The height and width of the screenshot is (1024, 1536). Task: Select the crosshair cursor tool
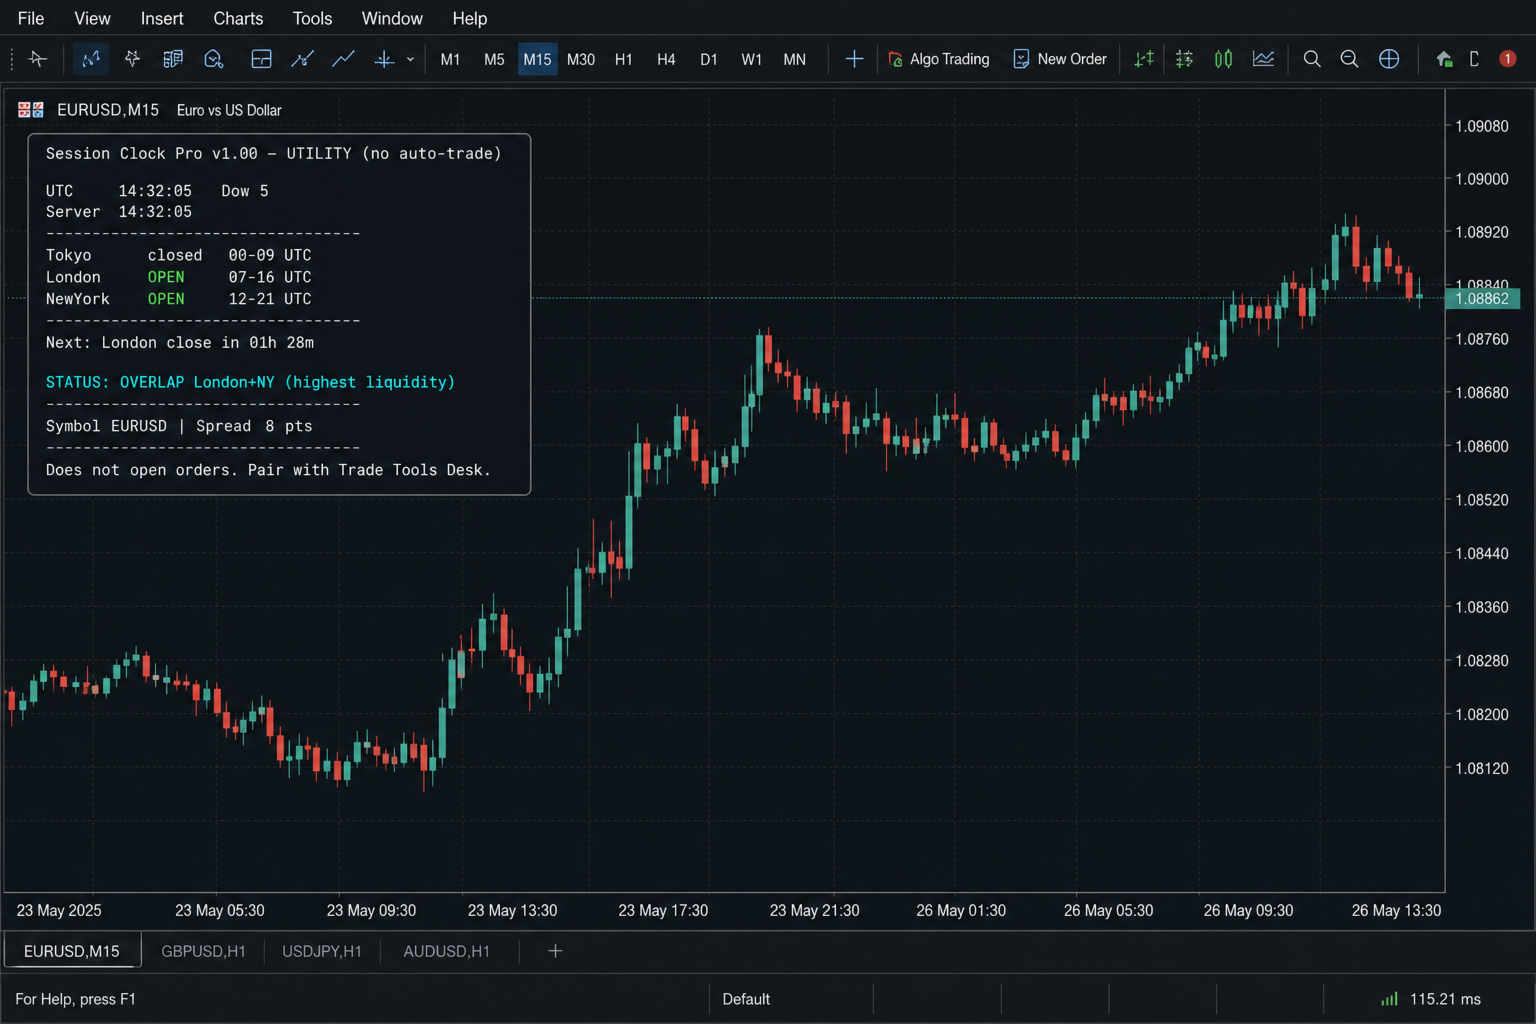854,59
